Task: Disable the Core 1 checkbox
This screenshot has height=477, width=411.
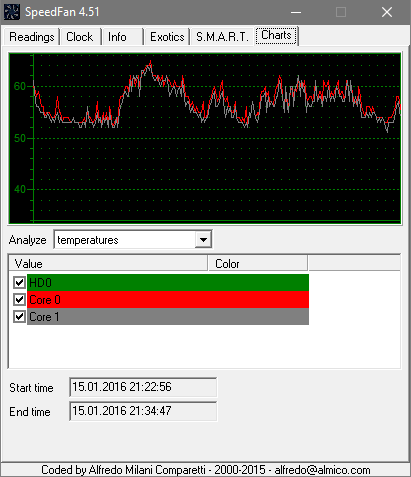Action: pos(19,316)
